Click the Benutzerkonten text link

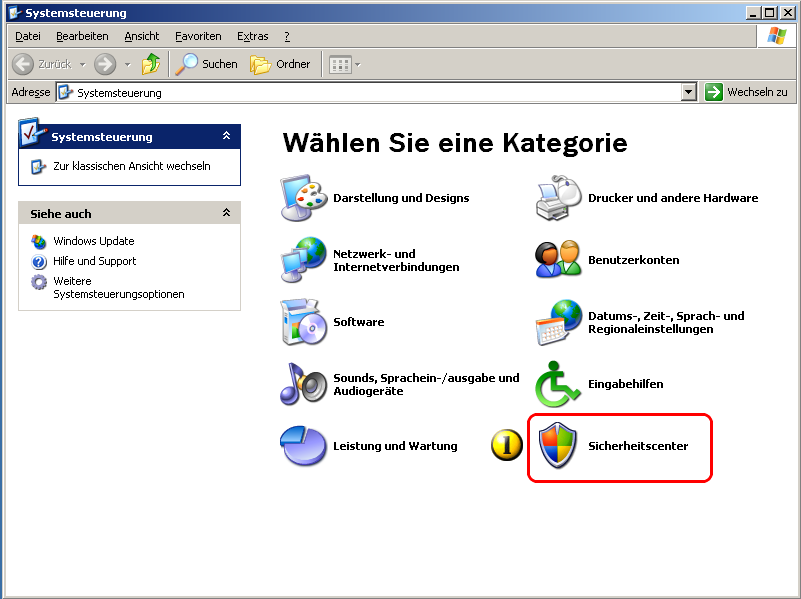(x=633, y=260)
